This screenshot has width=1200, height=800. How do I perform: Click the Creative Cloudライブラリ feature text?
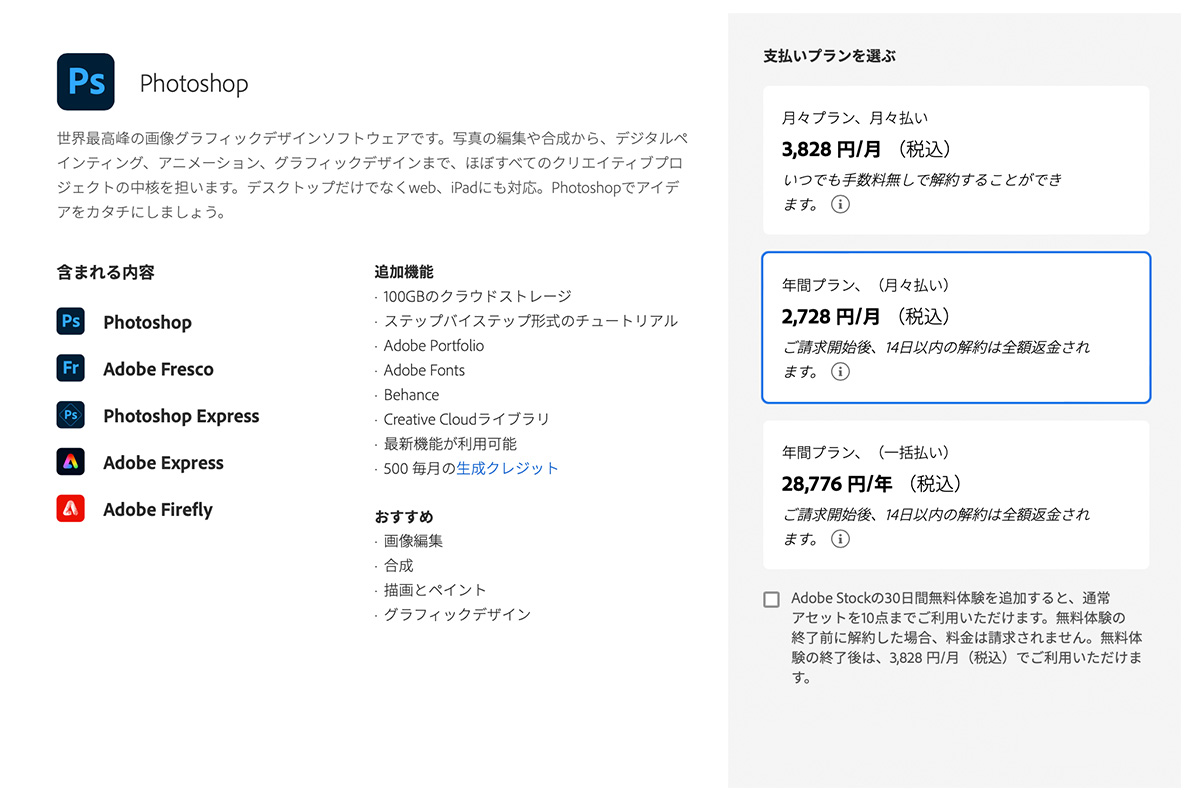click(466, 419)
